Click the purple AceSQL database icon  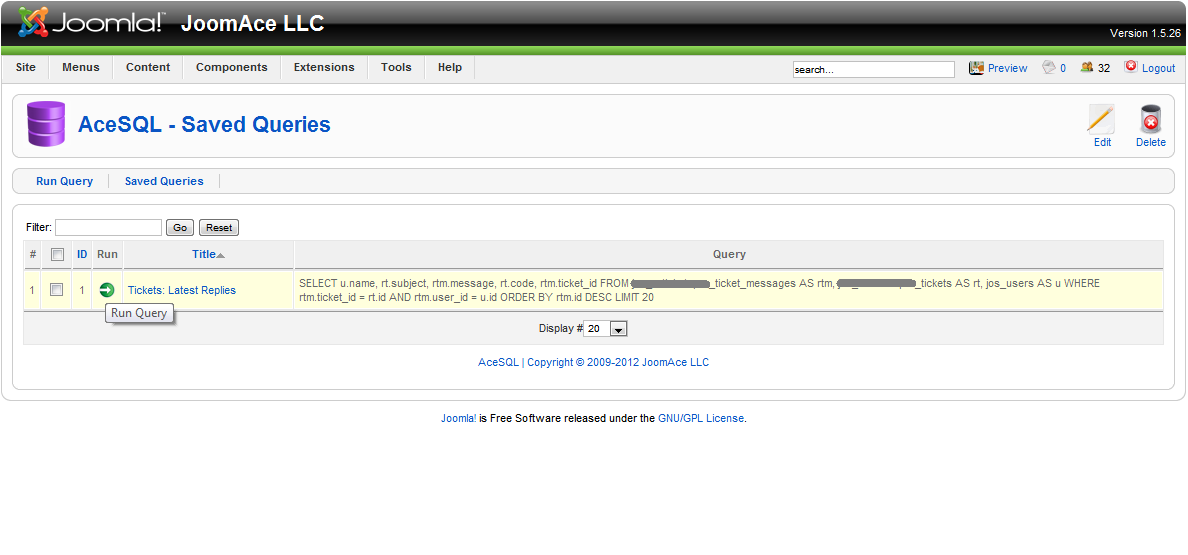pos(46,123)
